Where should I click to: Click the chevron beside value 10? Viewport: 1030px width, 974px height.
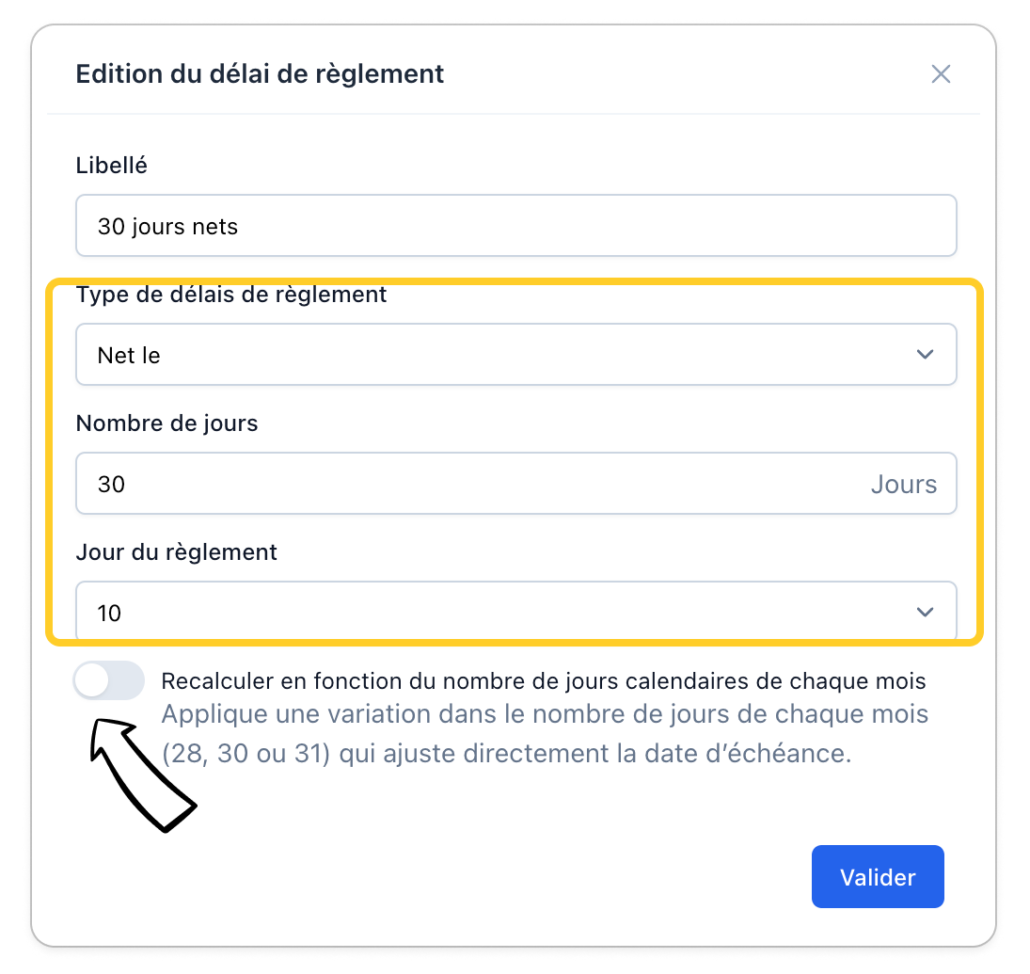[925, 612]
